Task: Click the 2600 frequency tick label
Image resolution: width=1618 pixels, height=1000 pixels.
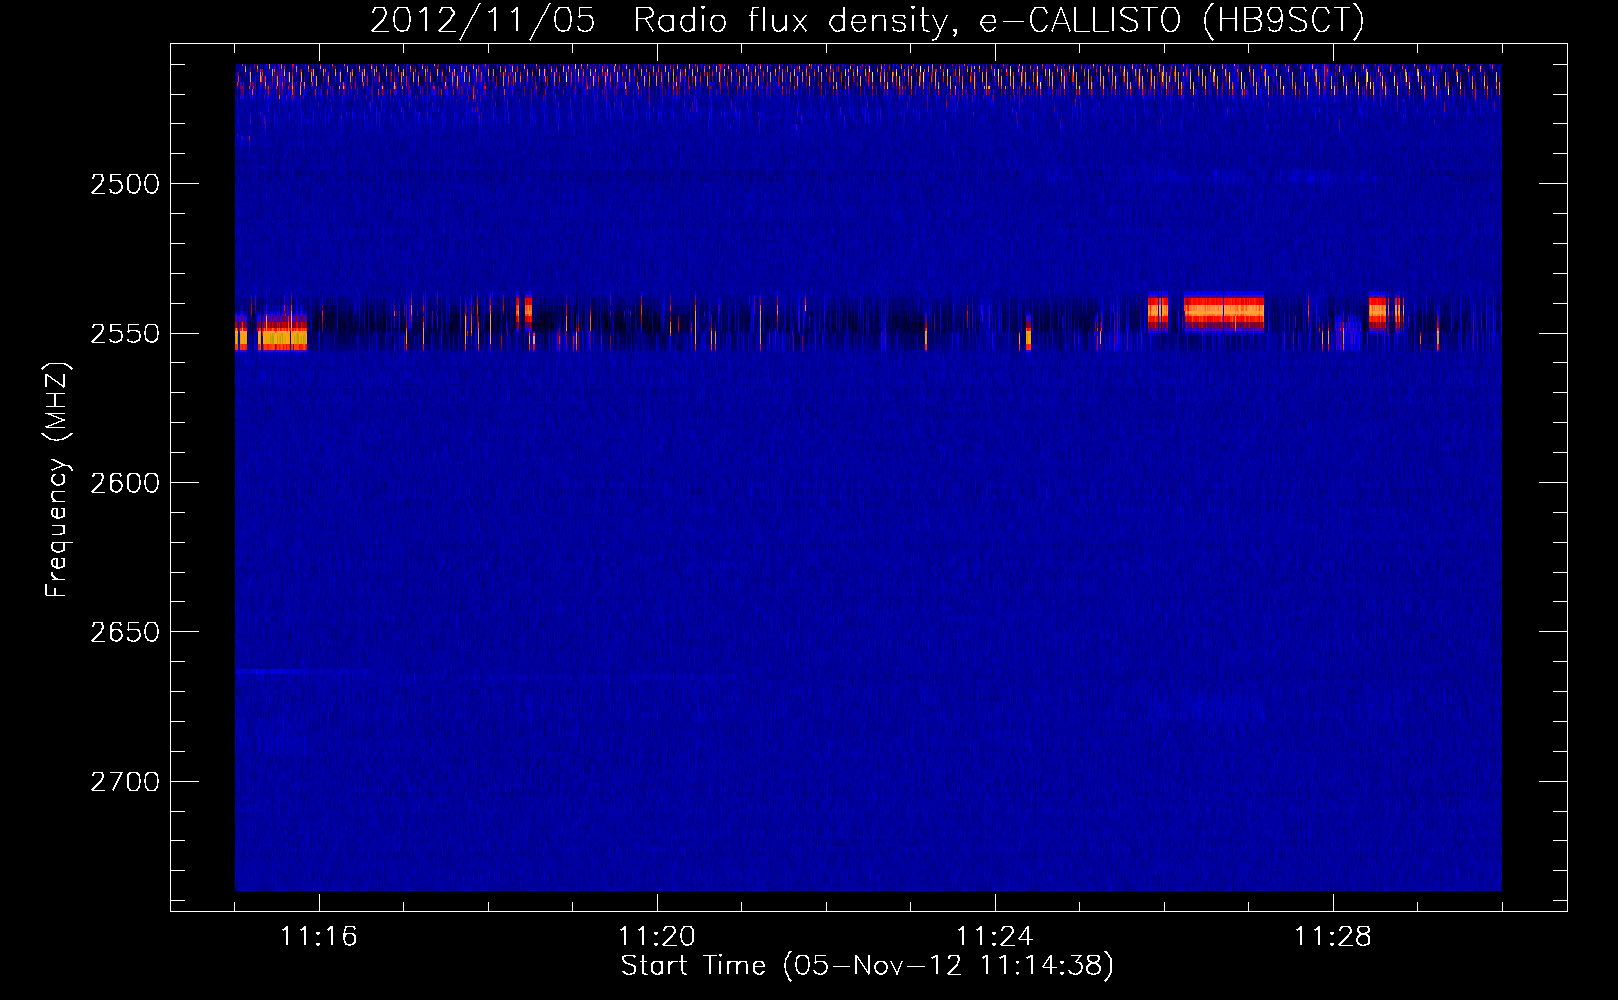Action: (125, 483)
